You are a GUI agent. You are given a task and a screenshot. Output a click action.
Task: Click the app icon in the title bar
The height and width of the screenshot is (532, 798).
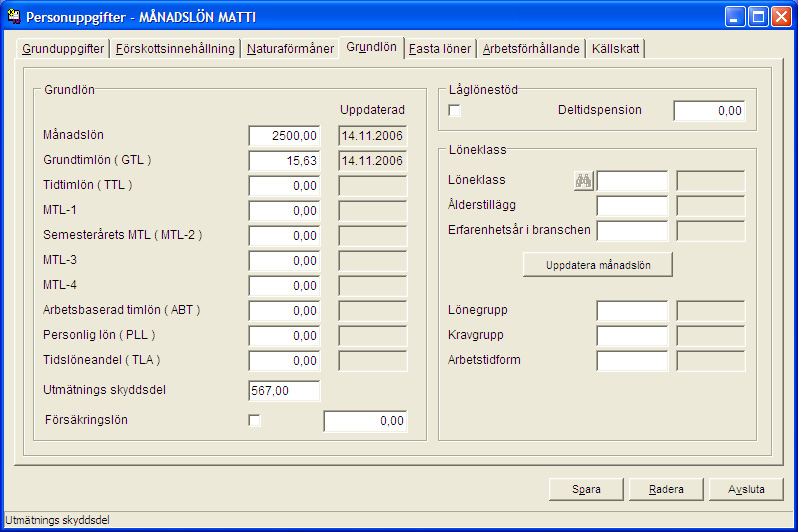tap(14, 16)
